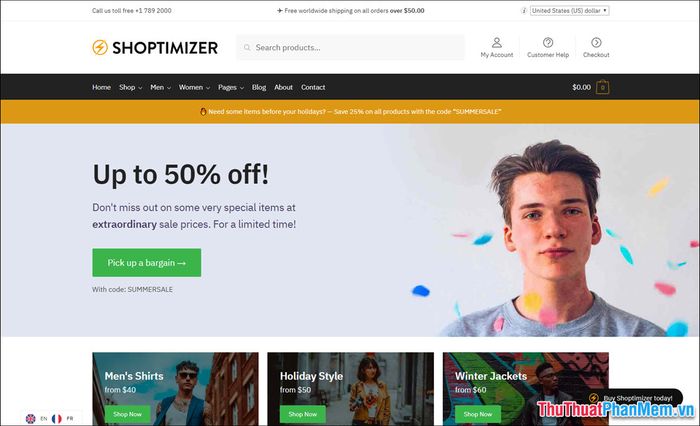
Task: Open Customer Help via the question mark icon
Action: [x=548, y=42]
